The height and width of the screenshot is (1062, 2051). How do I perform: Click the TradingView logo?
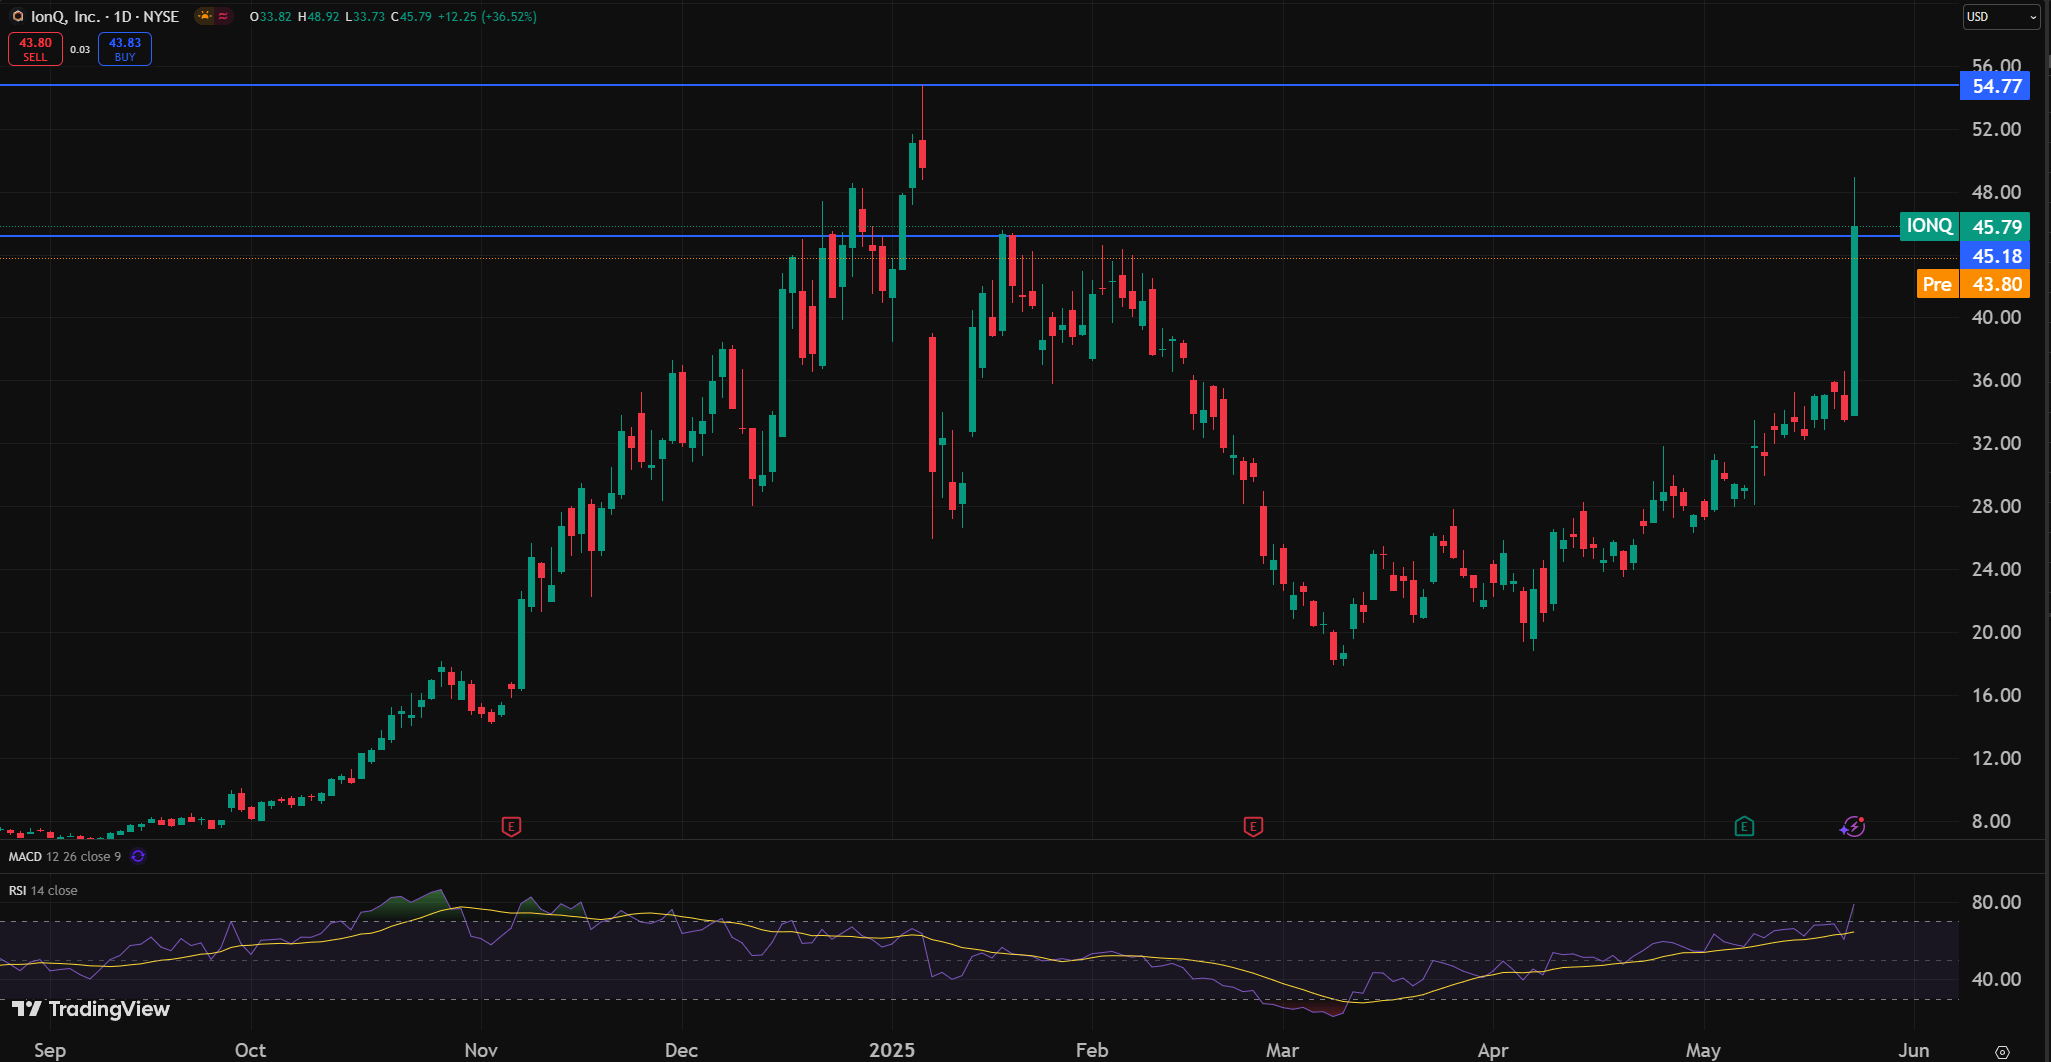[91, 1009]
